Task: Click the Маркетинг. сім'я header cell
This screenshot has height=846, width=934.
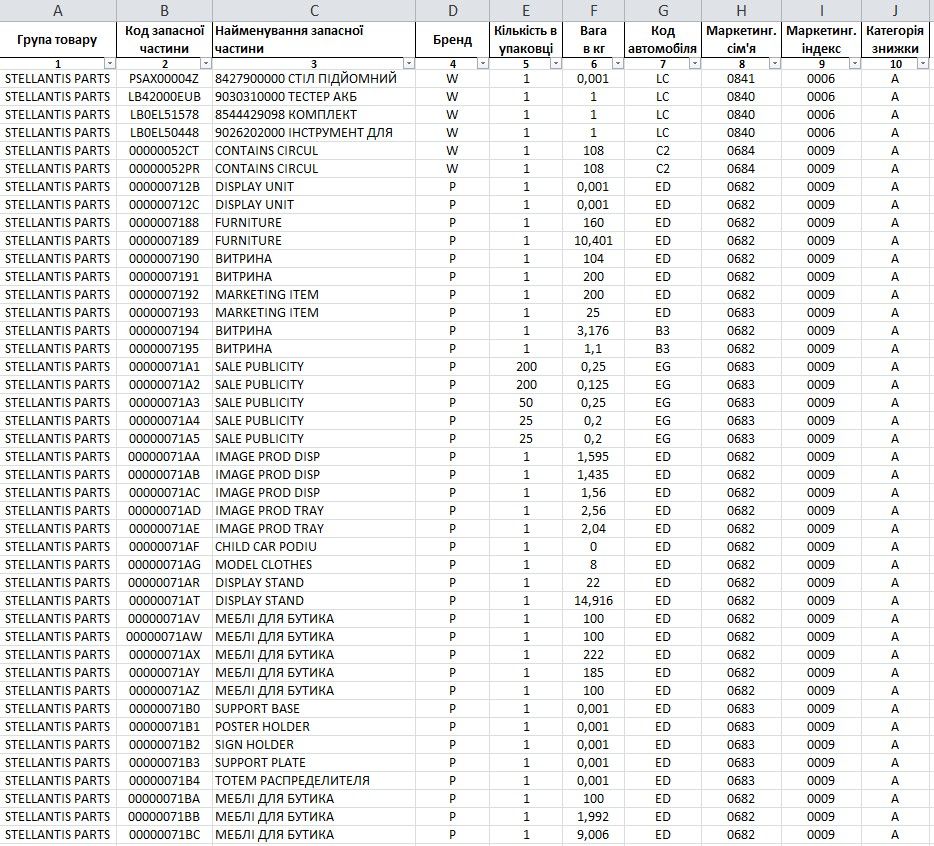Action: [740, 40]
